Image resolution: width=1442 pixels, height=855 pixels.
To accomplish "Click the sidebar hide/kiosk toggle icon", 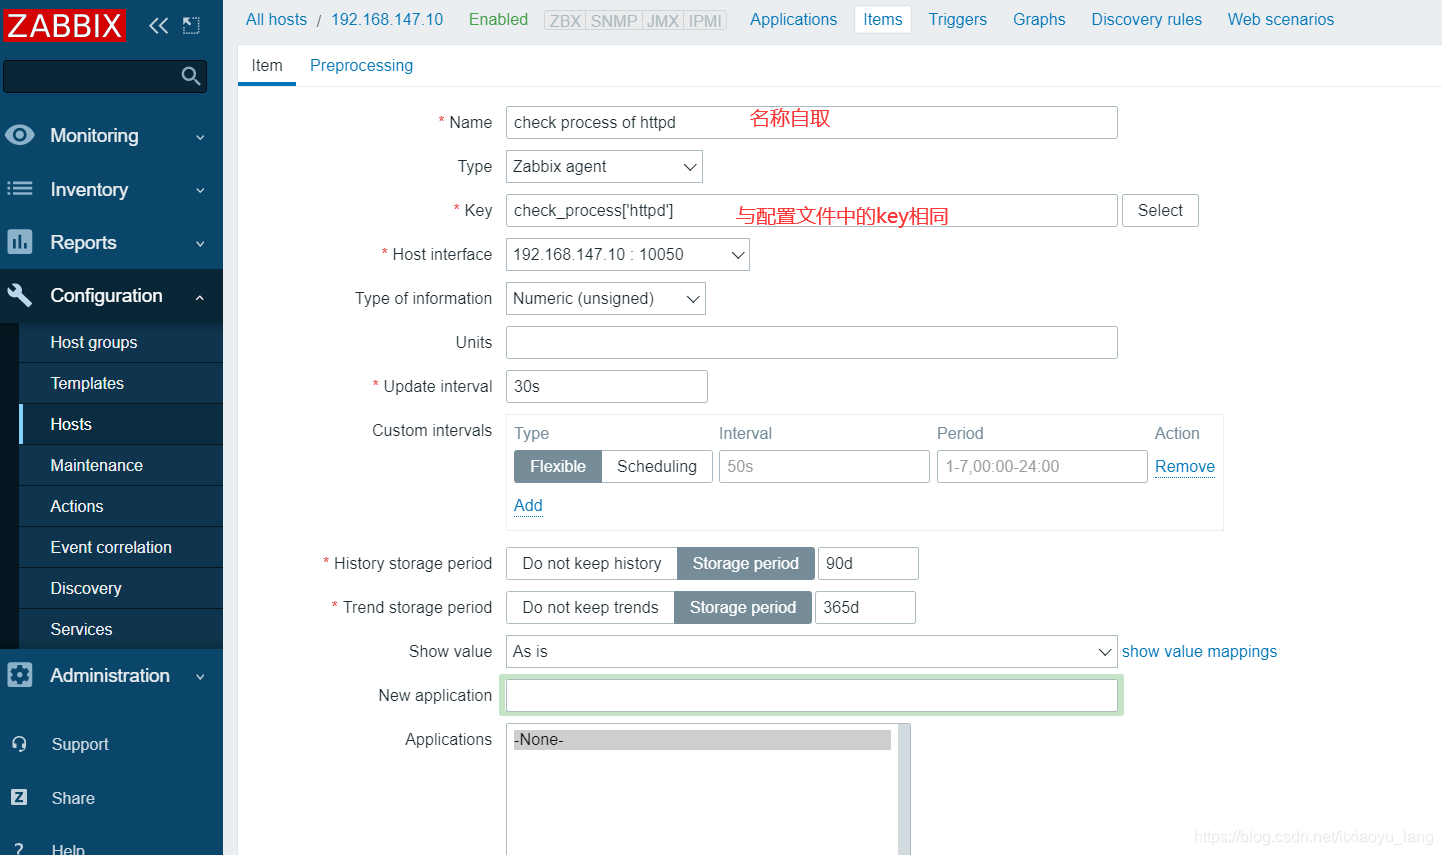I will tap(191, 26).
